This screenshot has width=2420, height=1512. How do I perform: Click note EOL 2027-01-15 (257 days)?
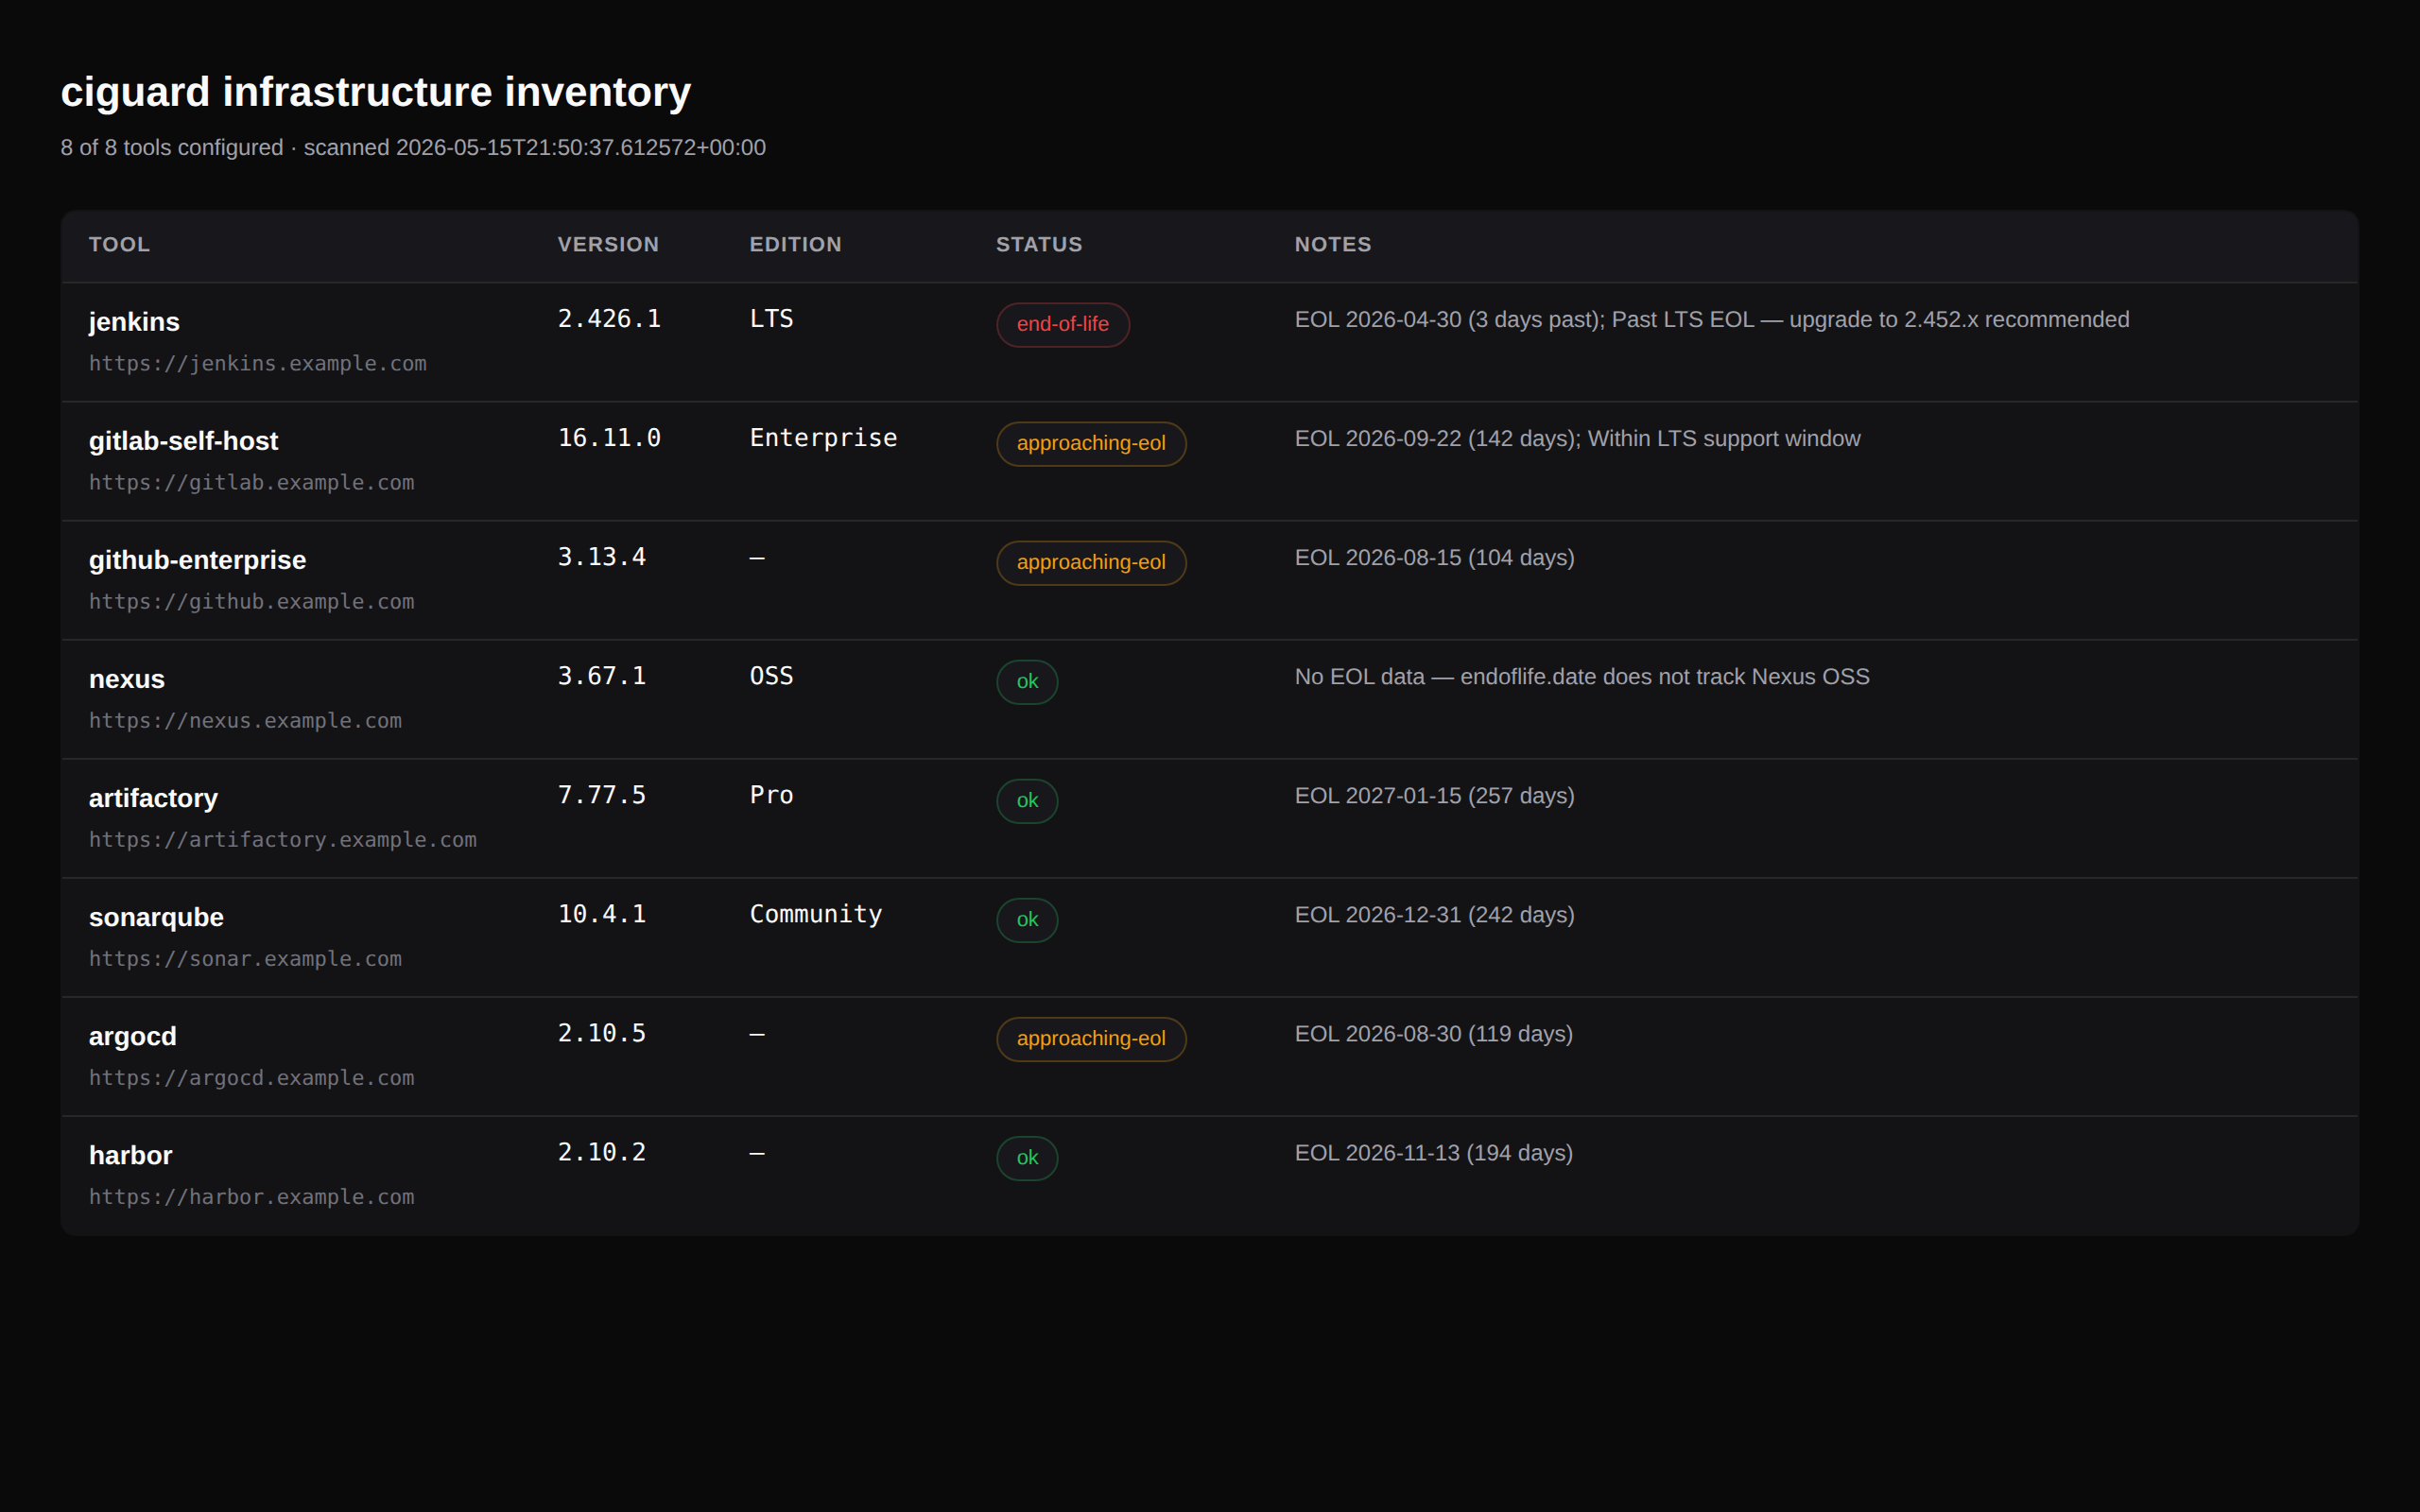click(x=1434, y=796)
